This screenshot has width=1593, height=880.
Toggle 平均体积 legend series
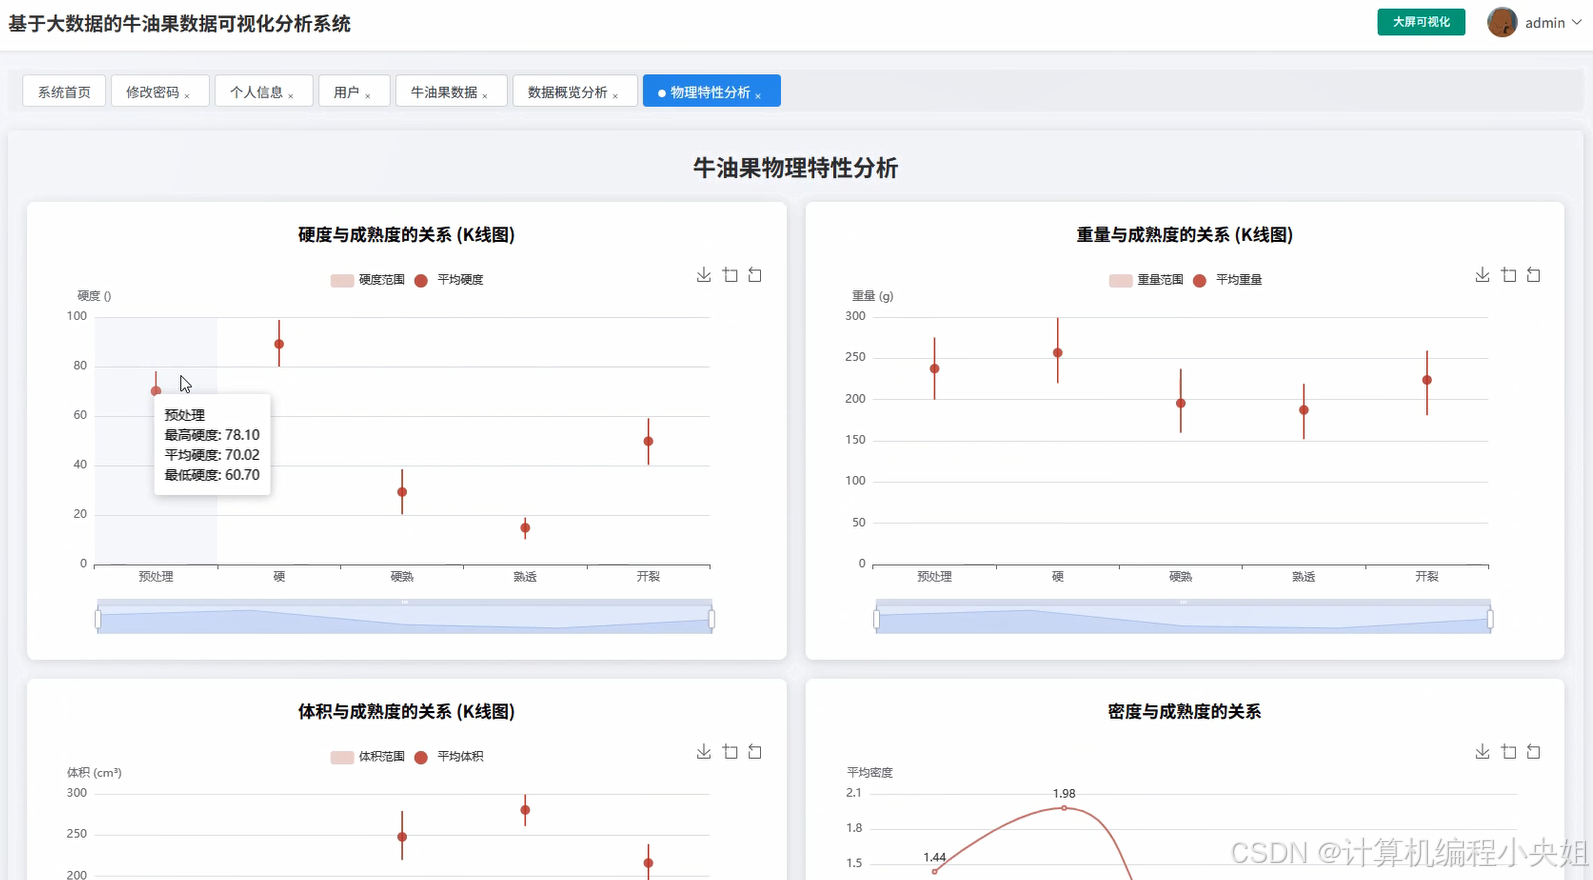point(449,757)
